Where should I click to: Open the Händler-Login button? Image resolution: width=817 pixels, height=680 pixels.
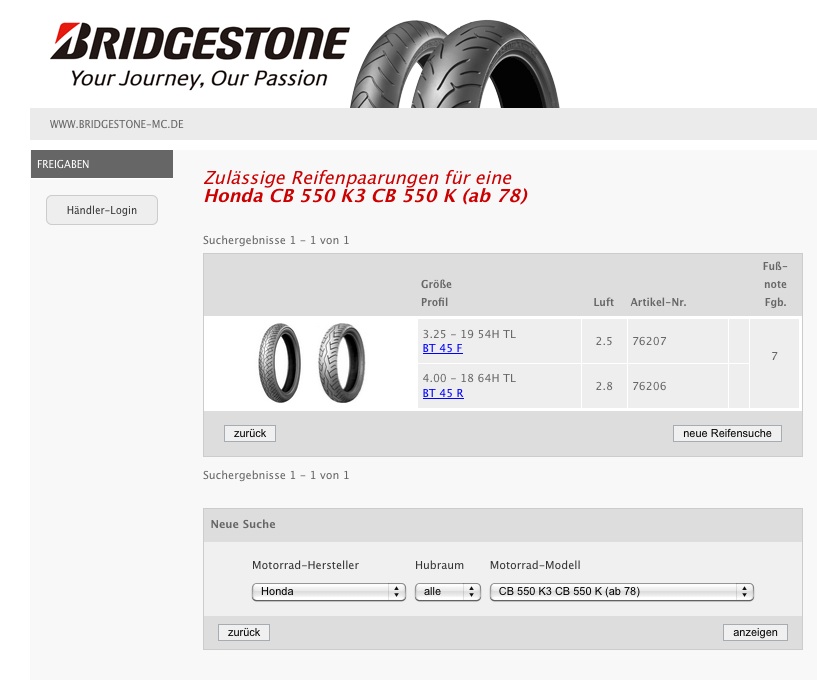(x=102, y=210)
